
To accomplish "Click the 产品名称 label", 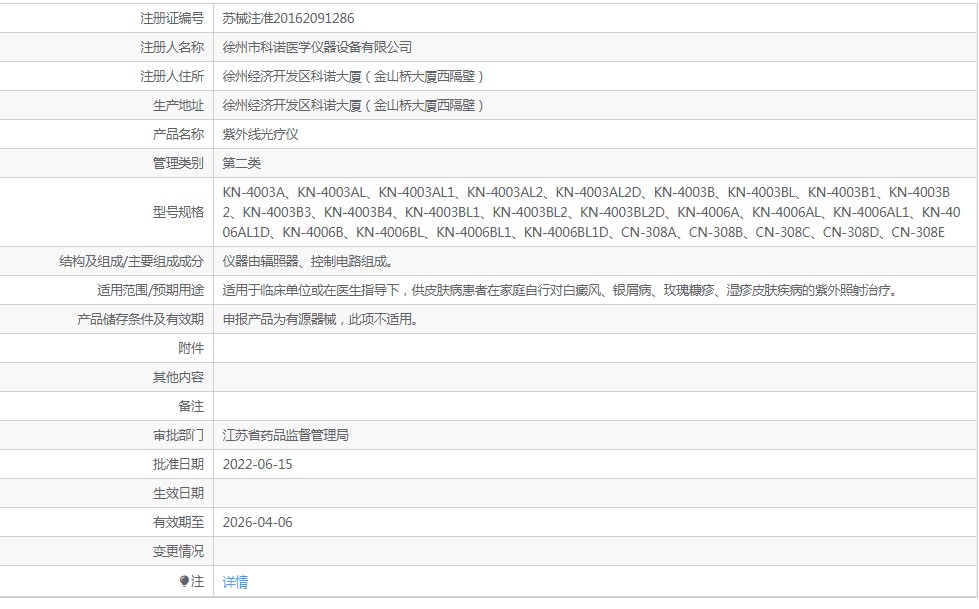I will [178, 134].
